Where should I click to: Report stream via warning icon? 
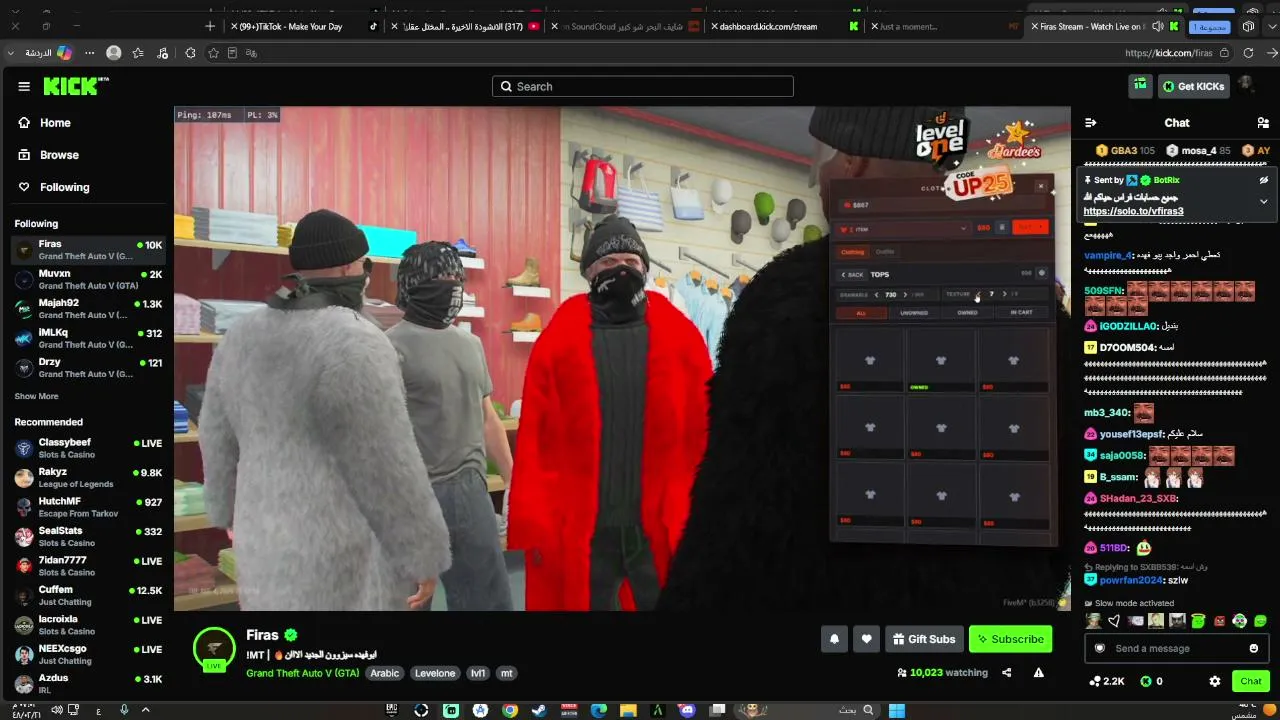point(1039,673)
